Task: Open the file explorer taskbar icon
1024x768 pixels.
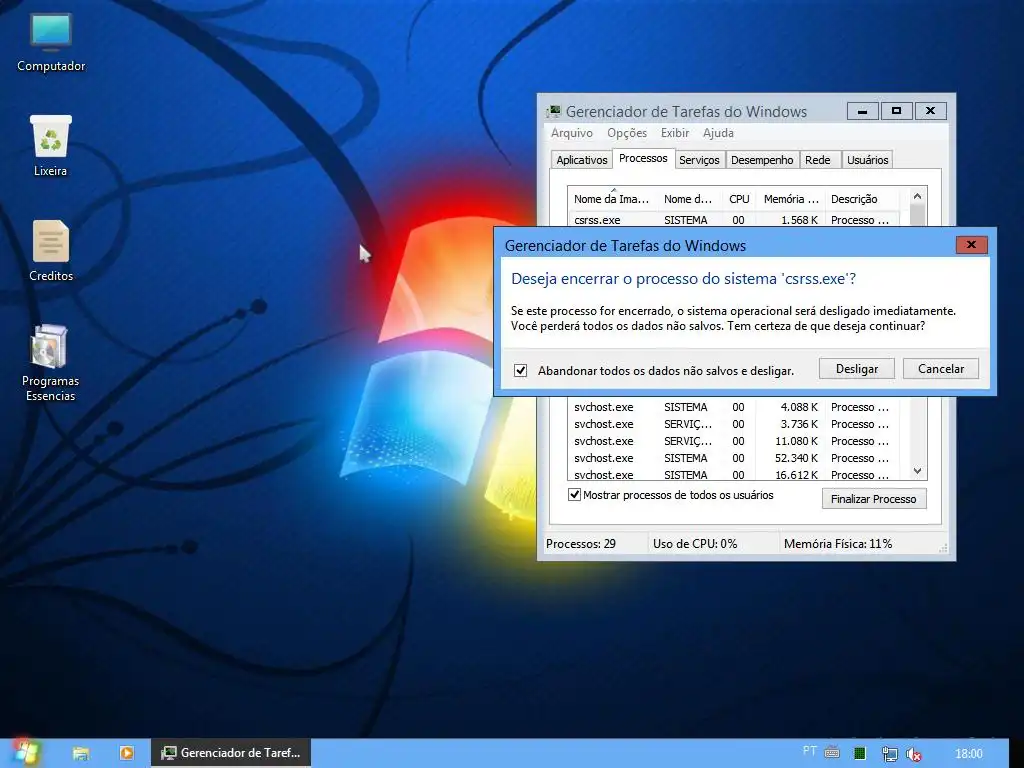Action: [x=81, y=753]
